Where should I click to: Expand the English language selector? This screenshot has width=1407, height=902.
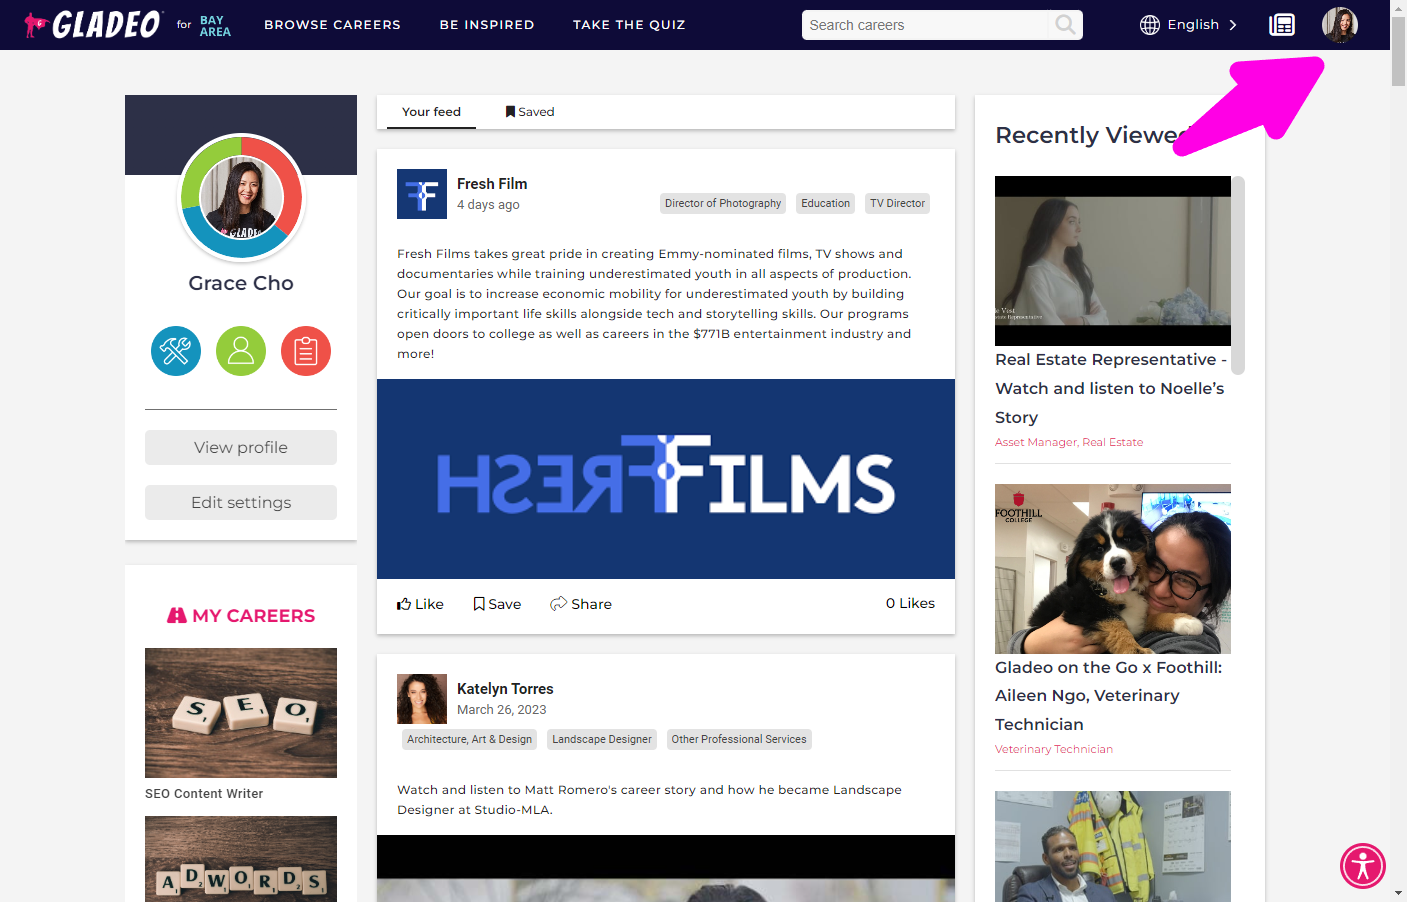1202,25
